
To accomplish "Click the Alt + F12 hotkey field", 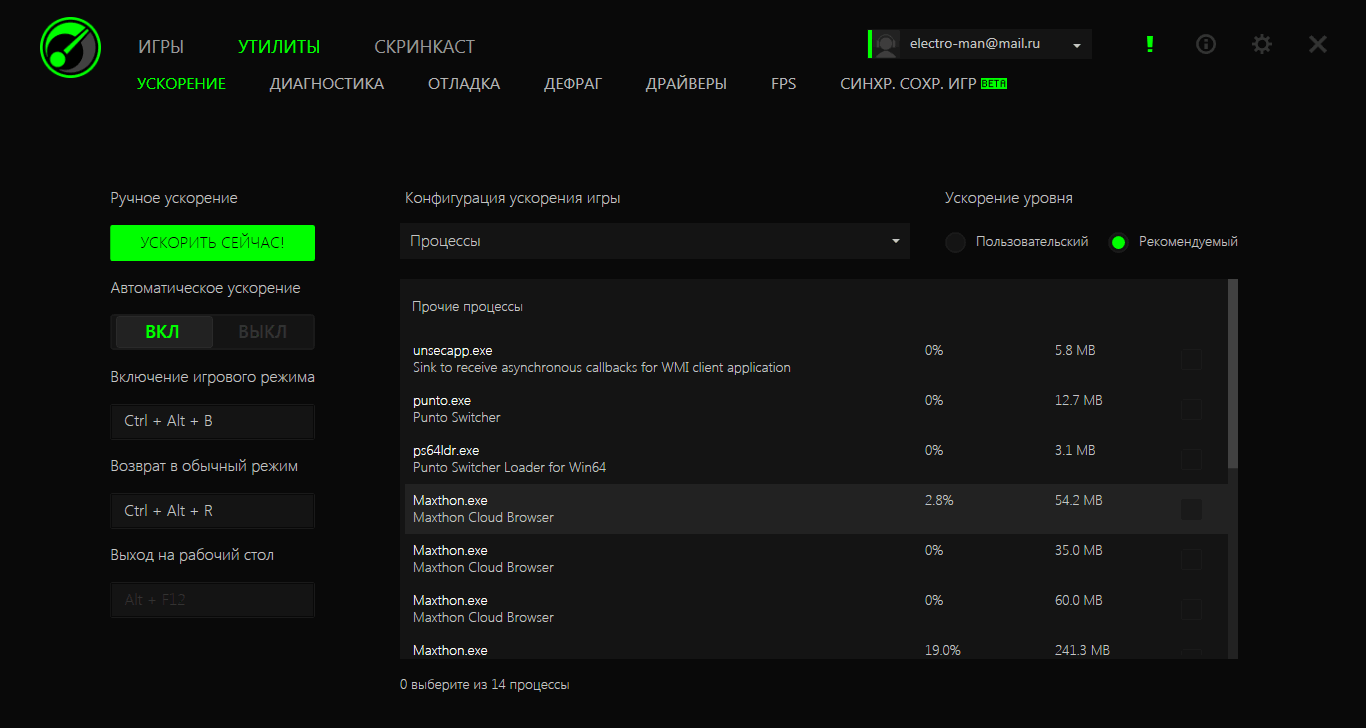I will [212, 600].
